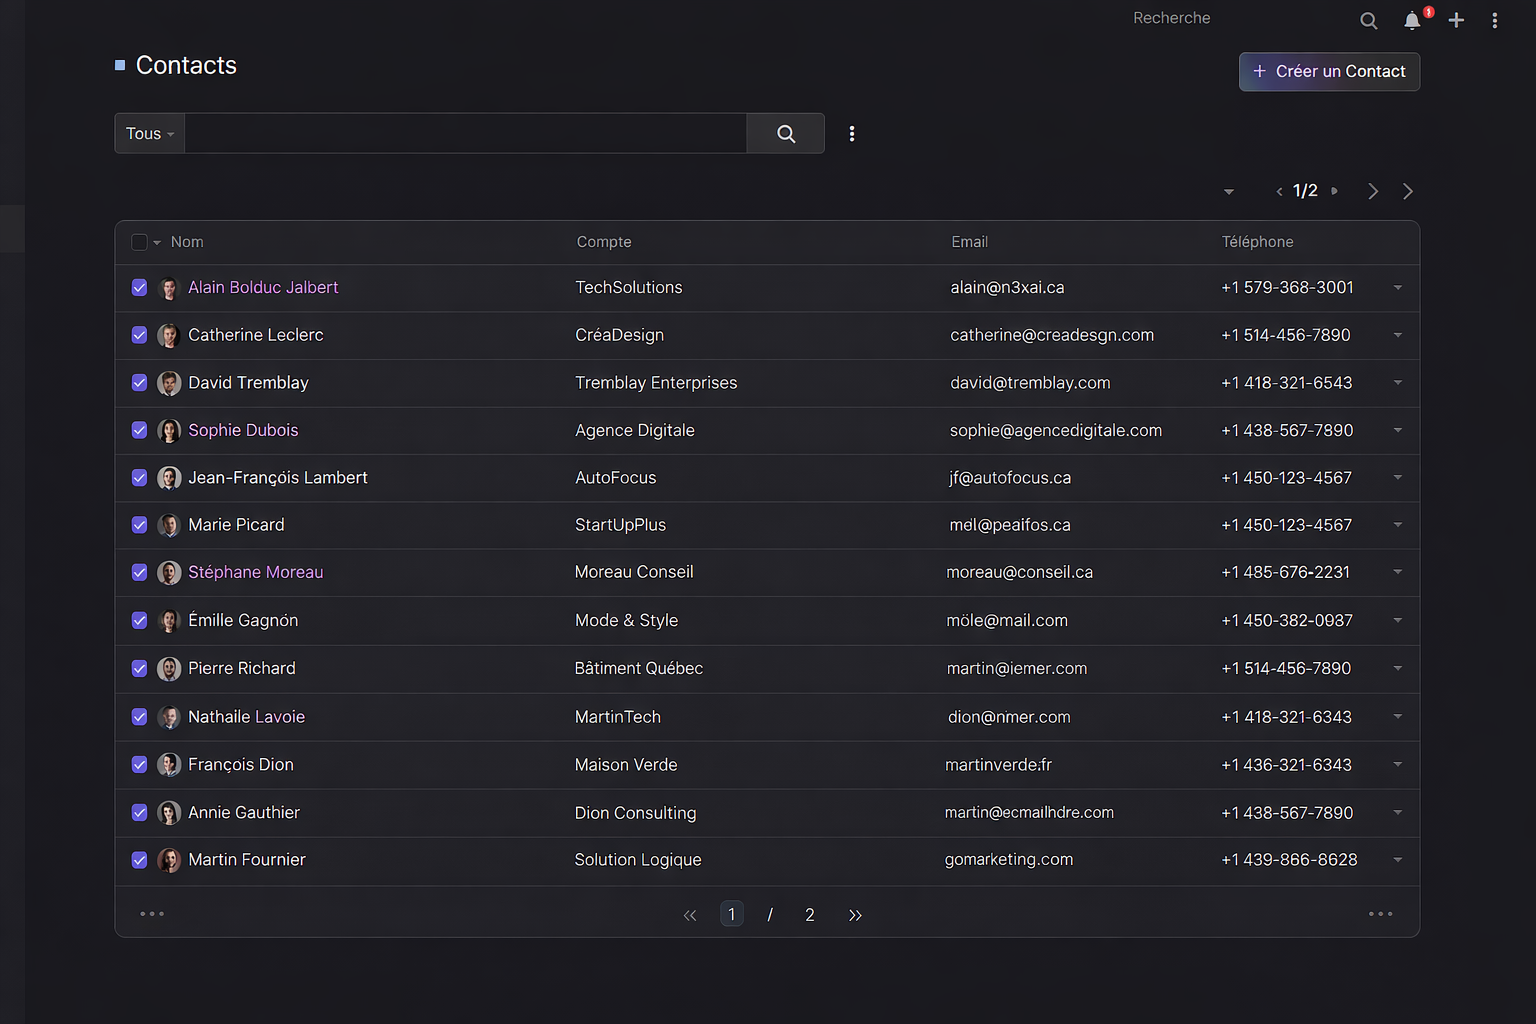Click the plus quick-create icon in top bar
1536x1024 pixels.
[1456, 20]
